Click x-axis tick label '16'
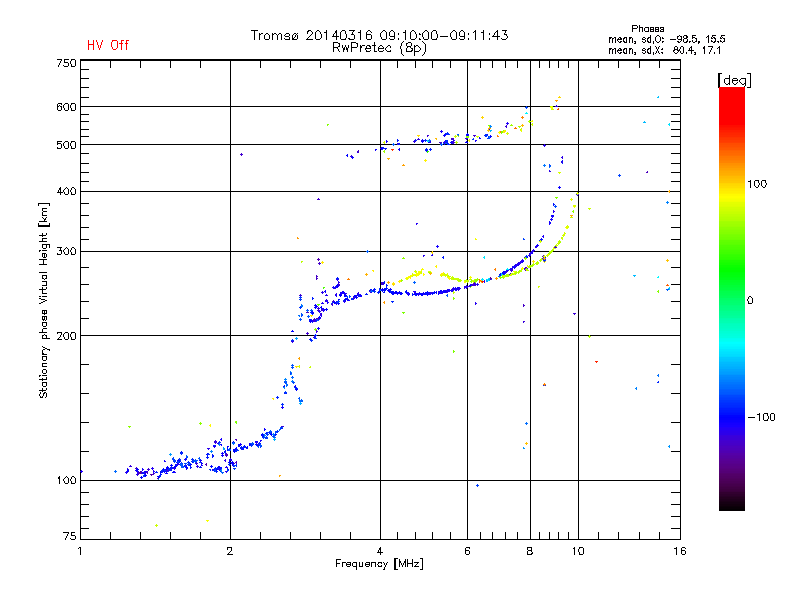This screenshot has height=600, width=800. [680, 551]
